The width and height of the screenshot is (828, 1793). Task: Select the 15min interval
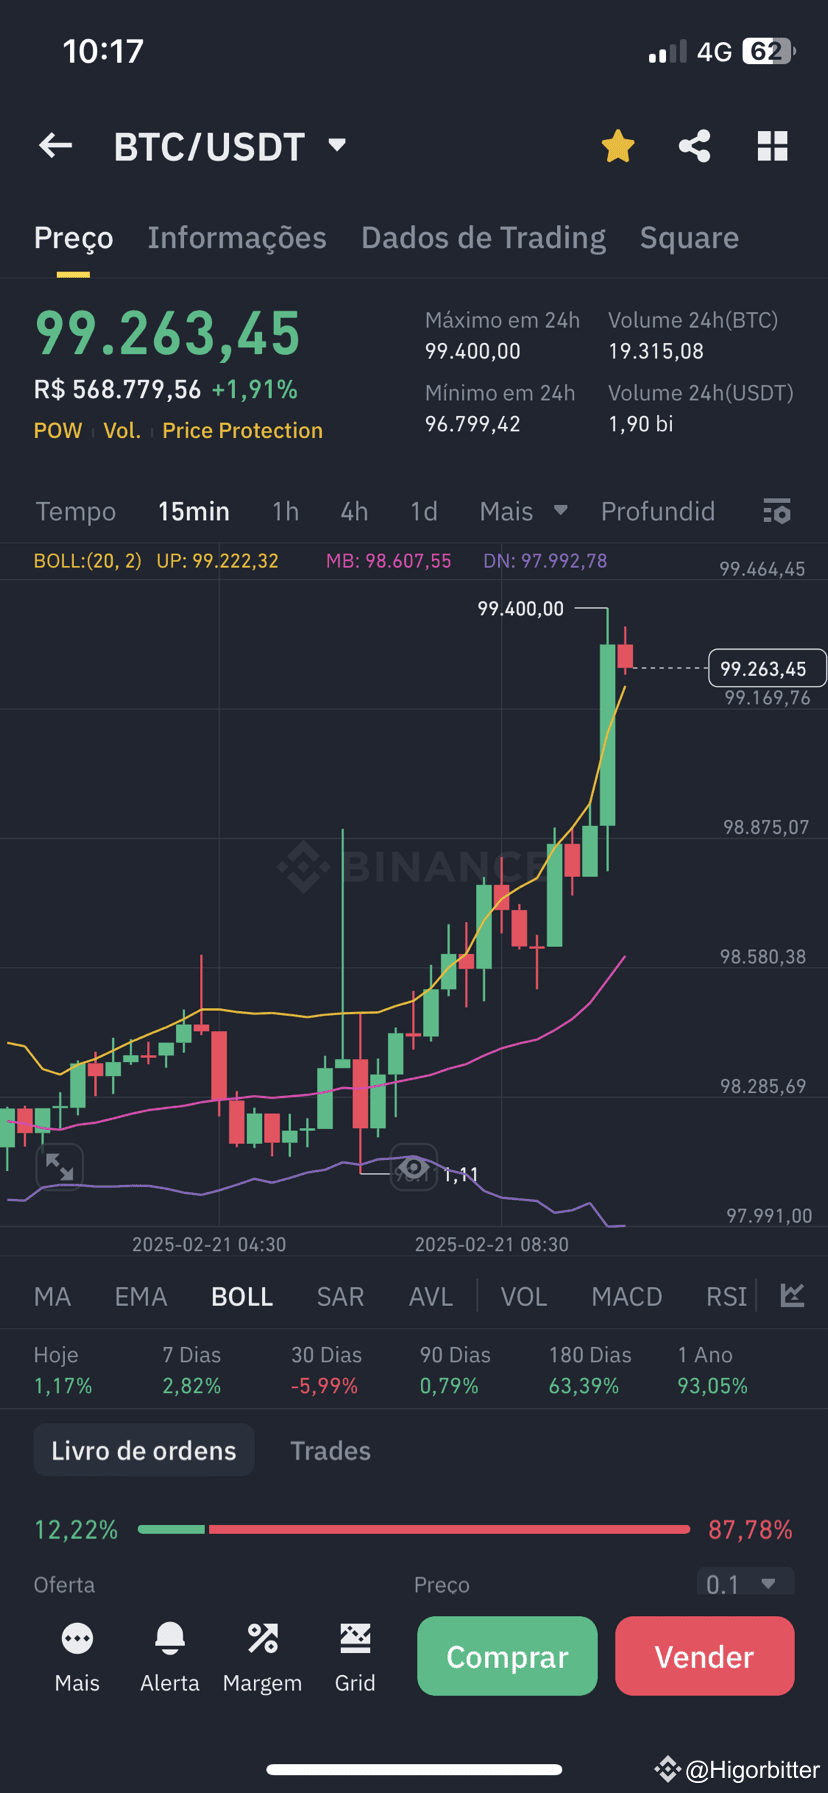click(x=194, y=511)
